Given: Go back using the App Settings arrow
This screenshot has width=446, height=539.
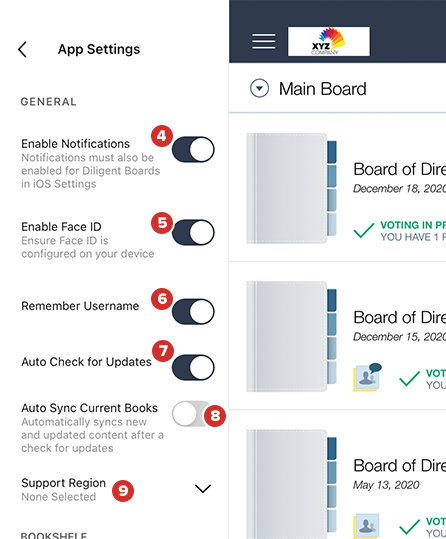Looking at the screenshot, I should coord(22,50).
